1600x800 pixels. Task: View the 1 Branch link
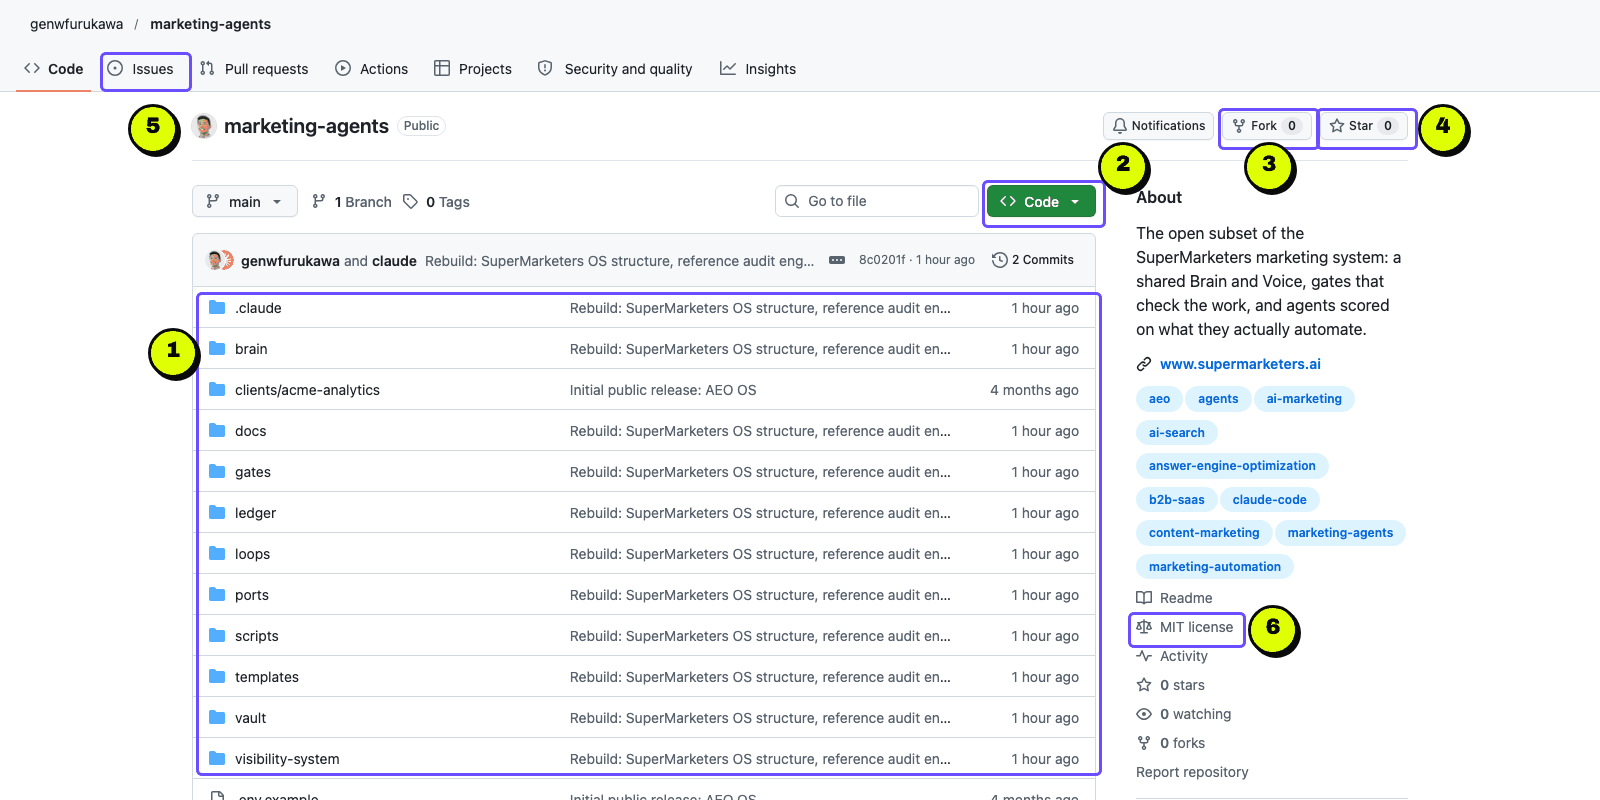(352, 202)
